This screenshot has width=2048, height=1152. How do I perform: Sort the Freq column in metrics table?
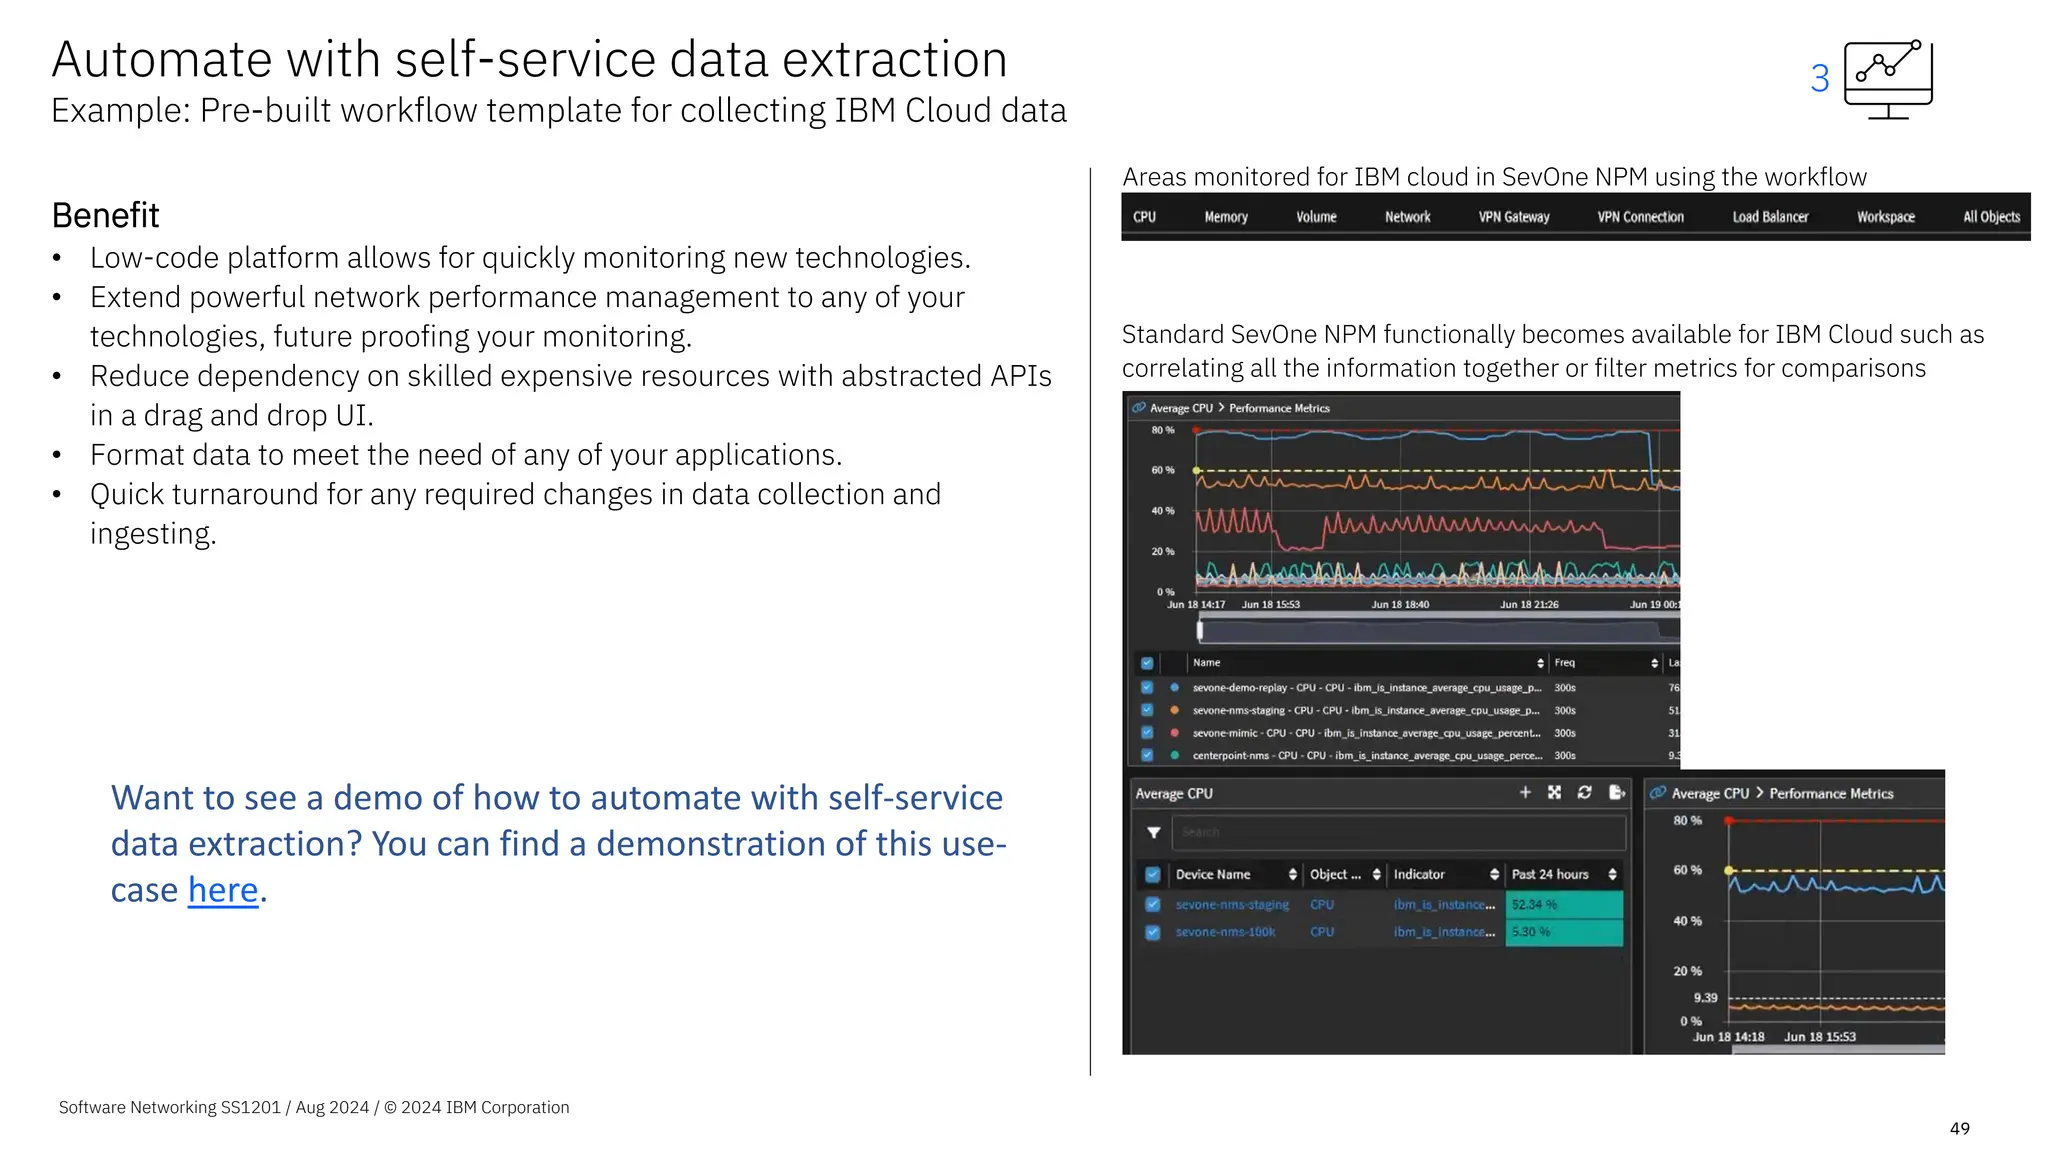pyautogui.click(x=1654, y=663)
